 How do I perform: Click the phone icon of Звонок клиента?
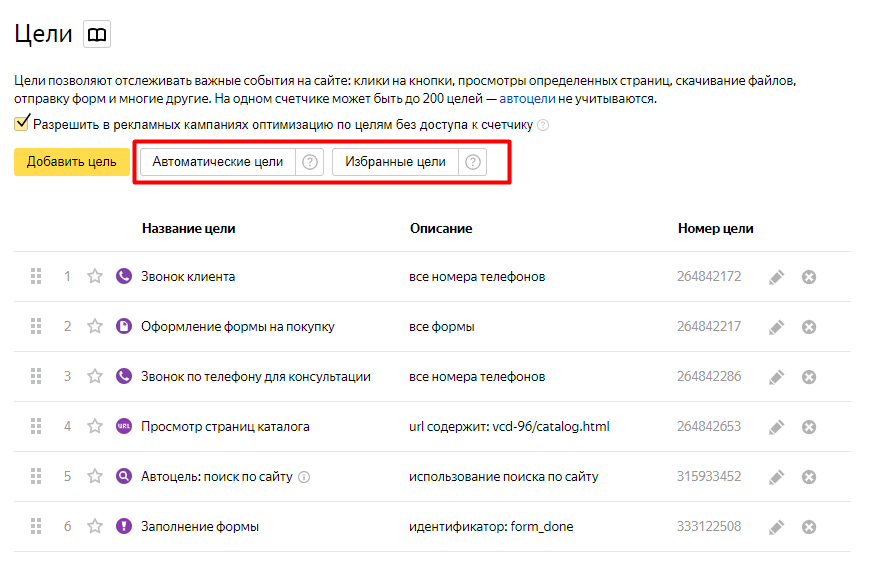124,276
